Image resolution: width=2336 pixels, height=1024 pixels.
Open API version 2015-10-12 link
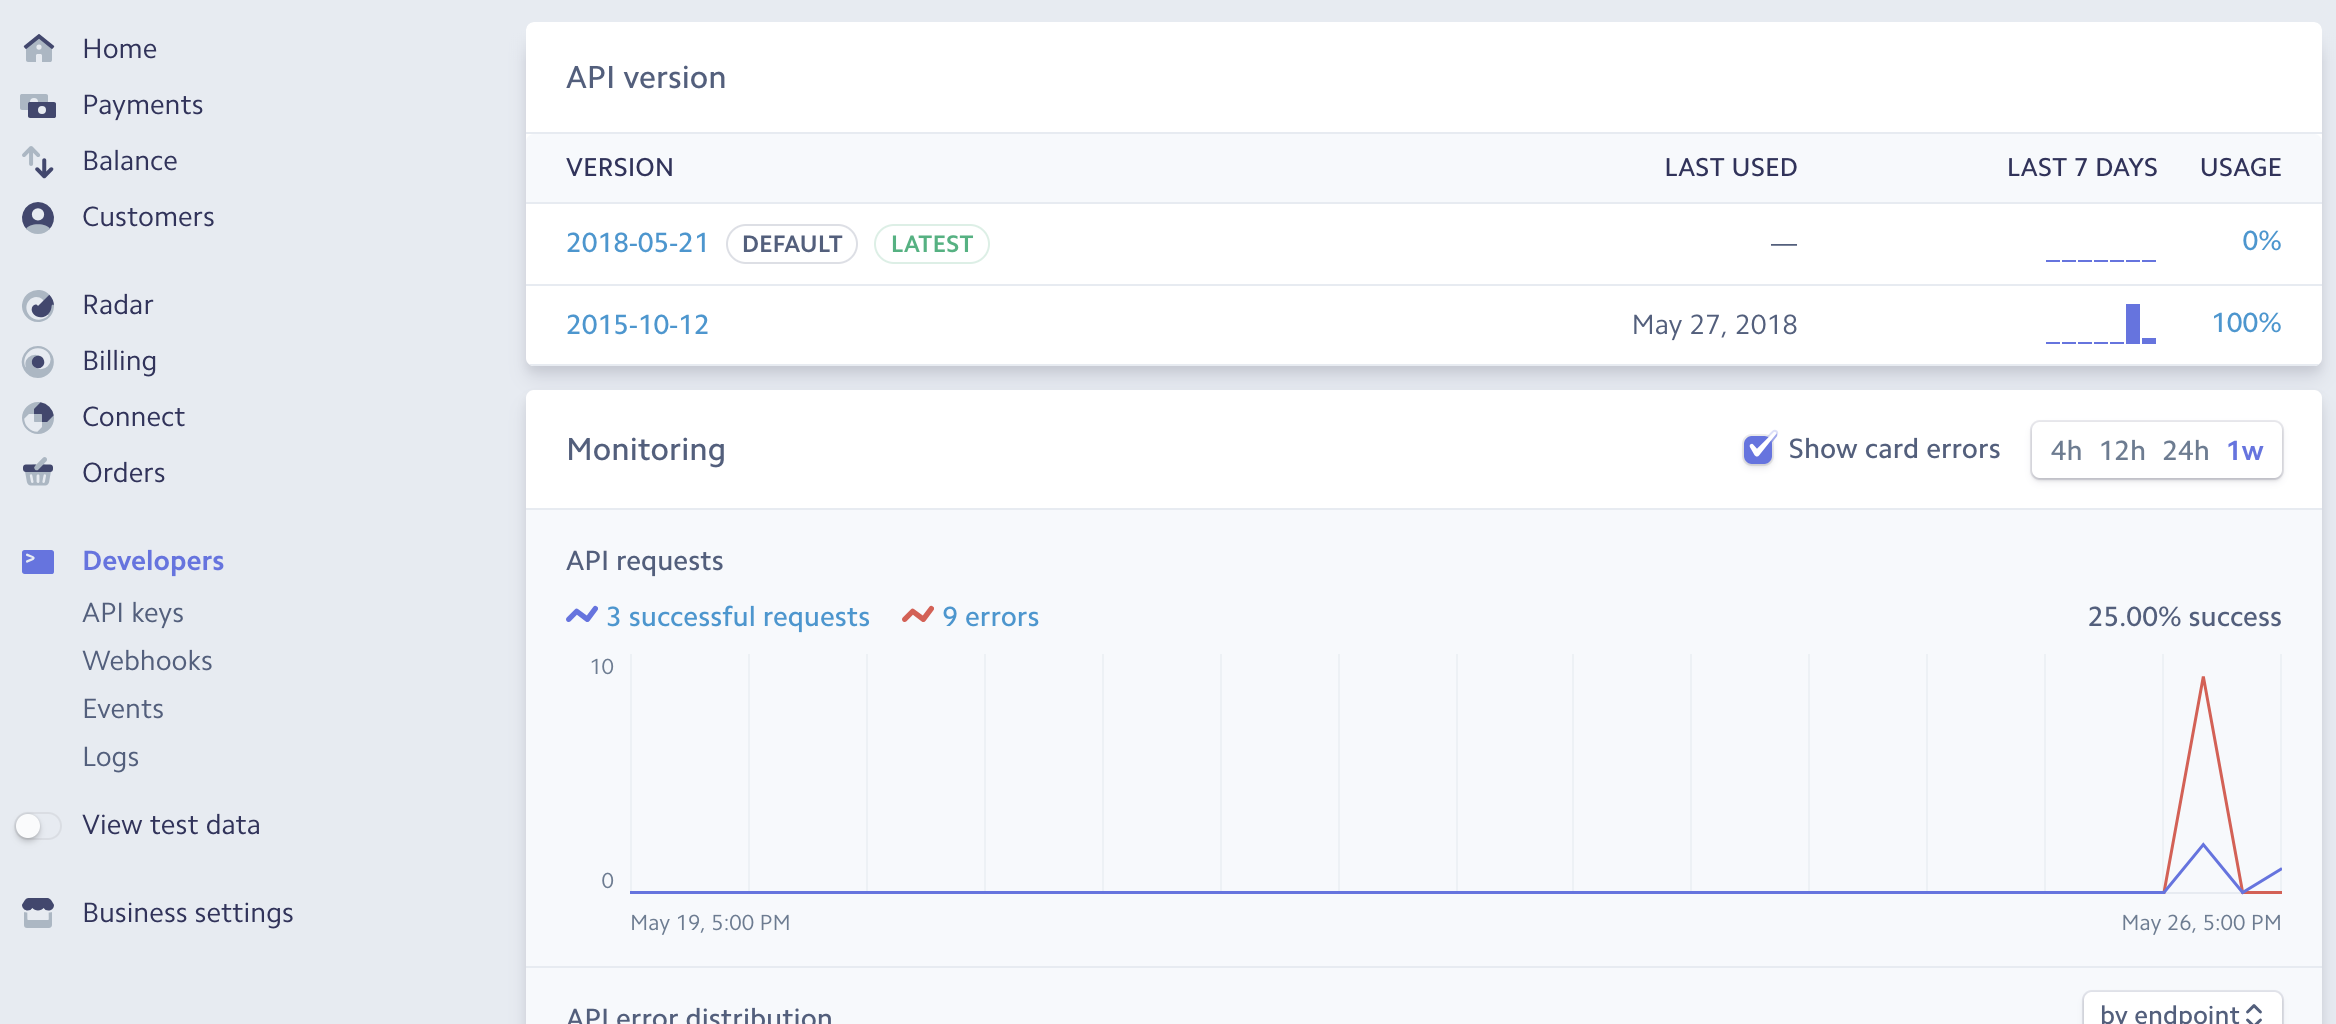point(637,324)
